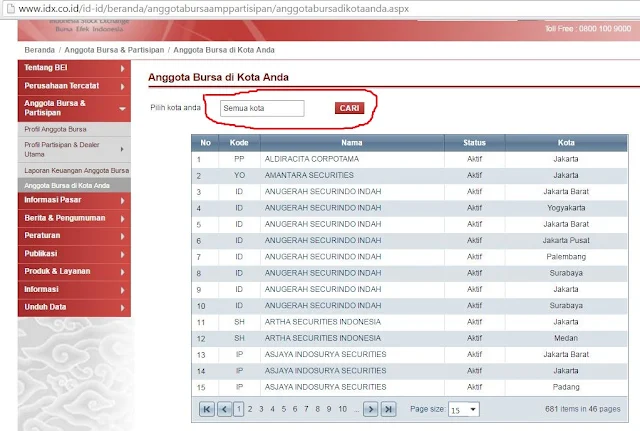The height and width of the screenshot is (431, 640).
Task: Click page icon in address bar
Action: [11, 8]
